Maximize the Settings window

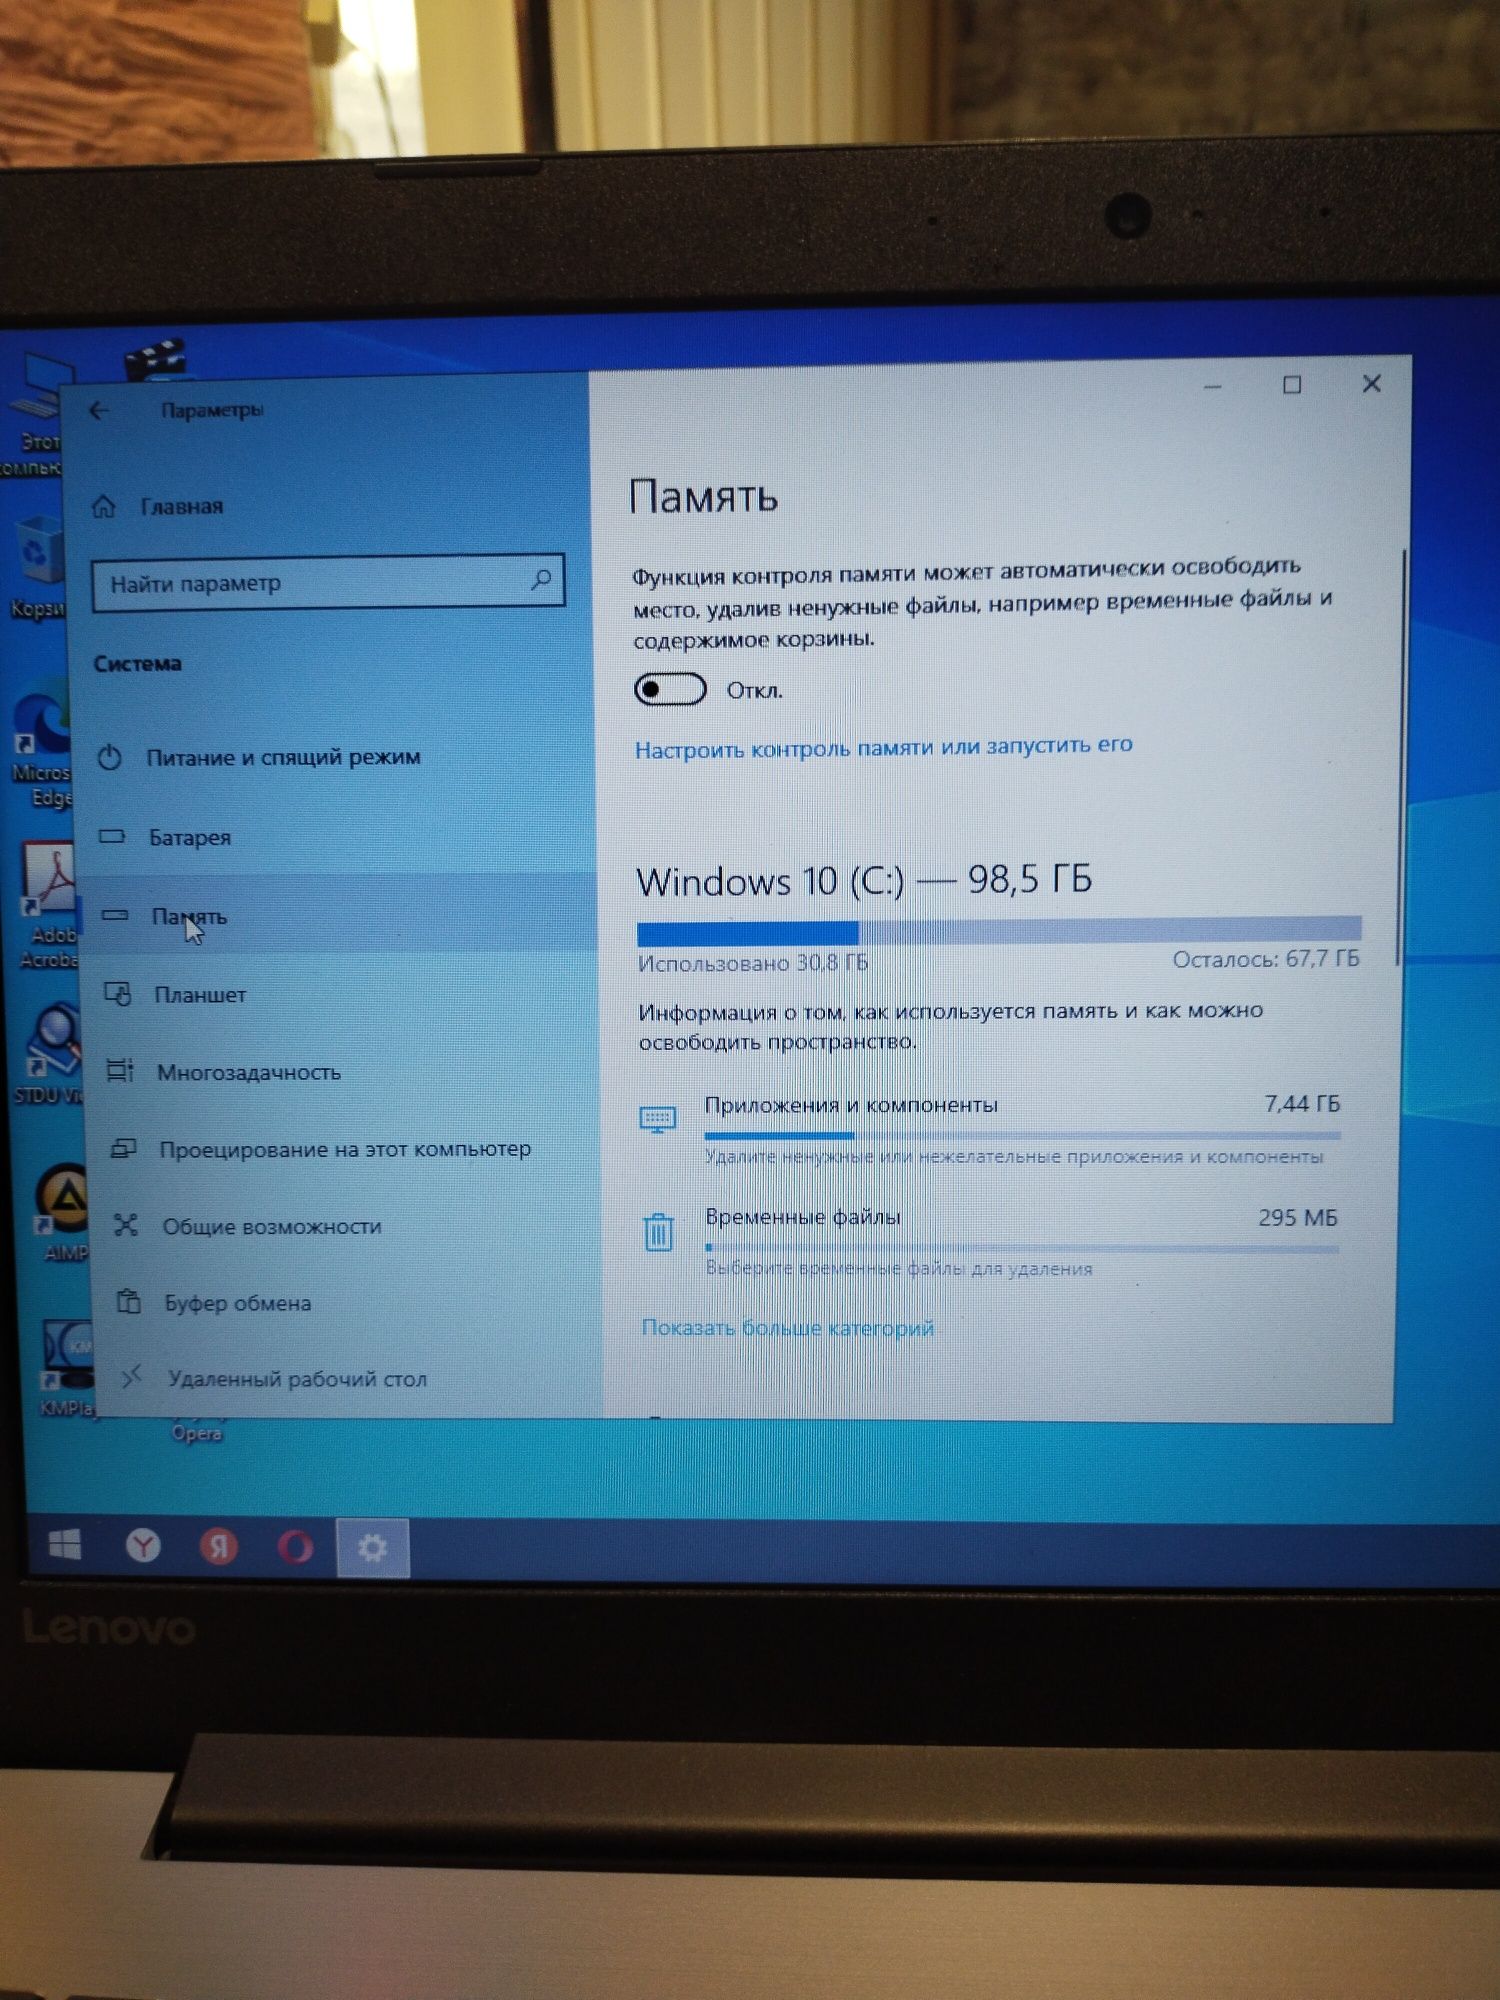pyautogui.click(x=1292, y=385)
